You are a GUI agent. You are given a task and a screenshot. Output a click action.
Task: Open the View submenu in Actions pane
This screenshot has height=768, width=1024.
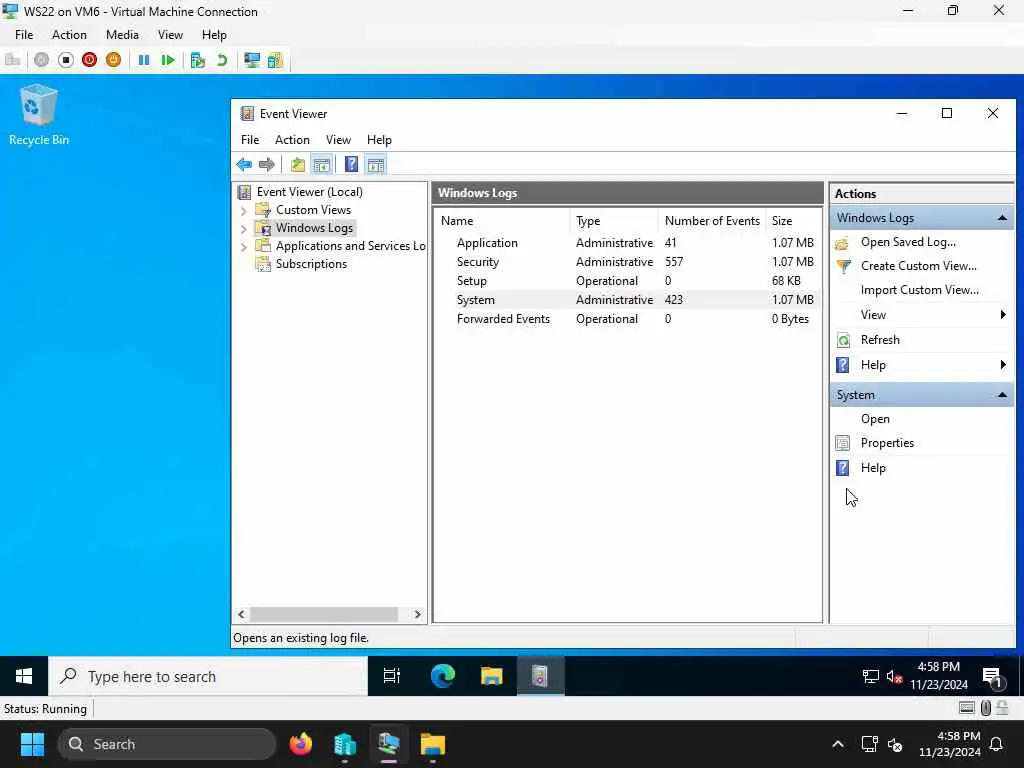click(x=921, y=315)
